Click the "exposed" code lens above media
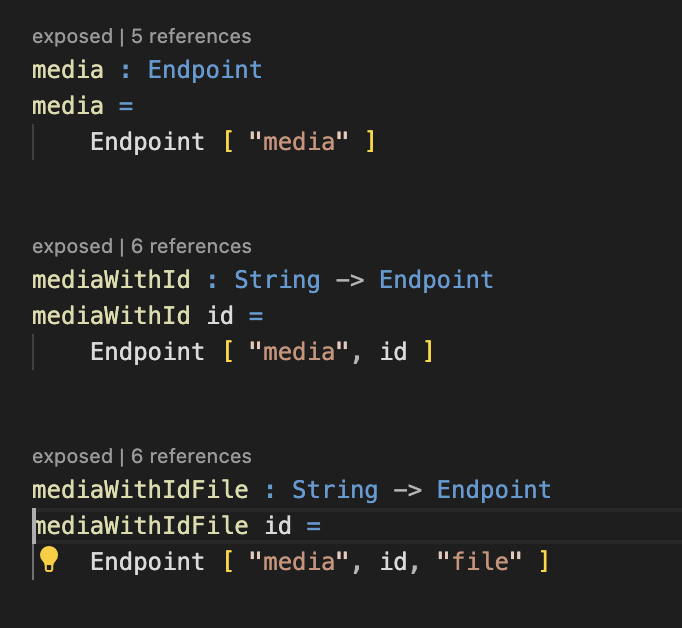 click(72, 37)
